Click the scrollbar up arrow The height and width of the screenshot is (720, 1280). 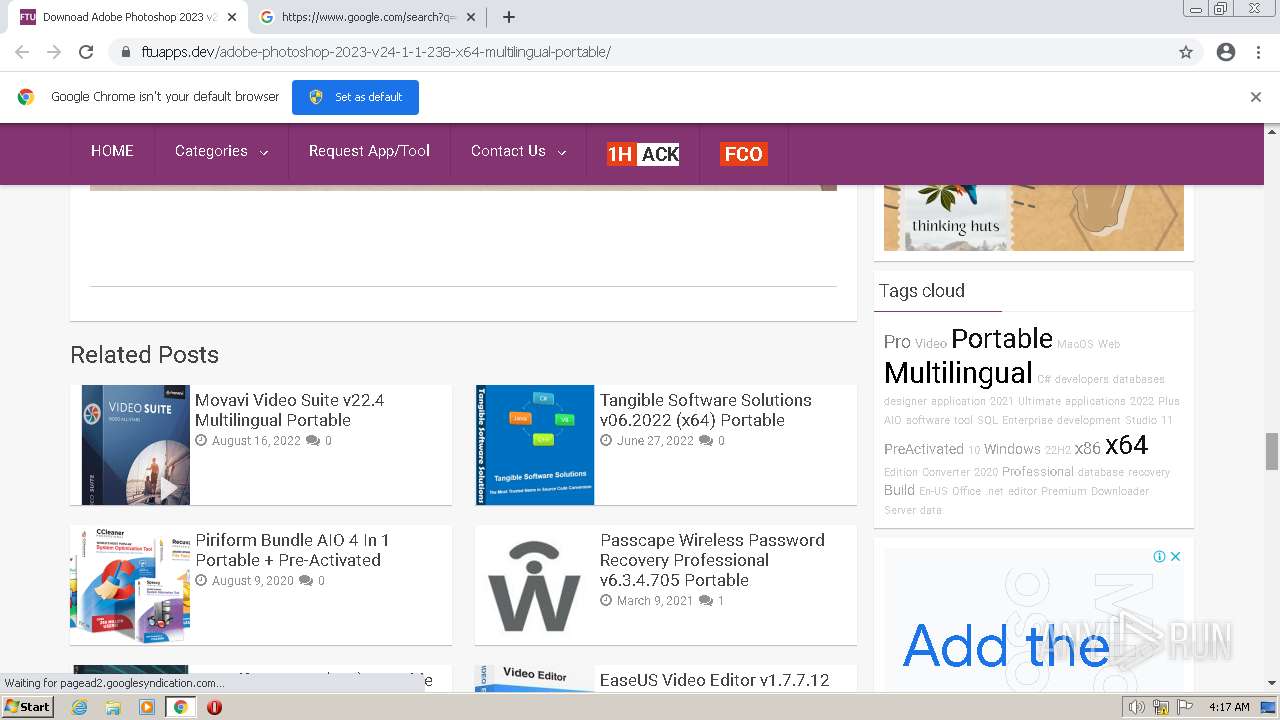coord(1272,131)
